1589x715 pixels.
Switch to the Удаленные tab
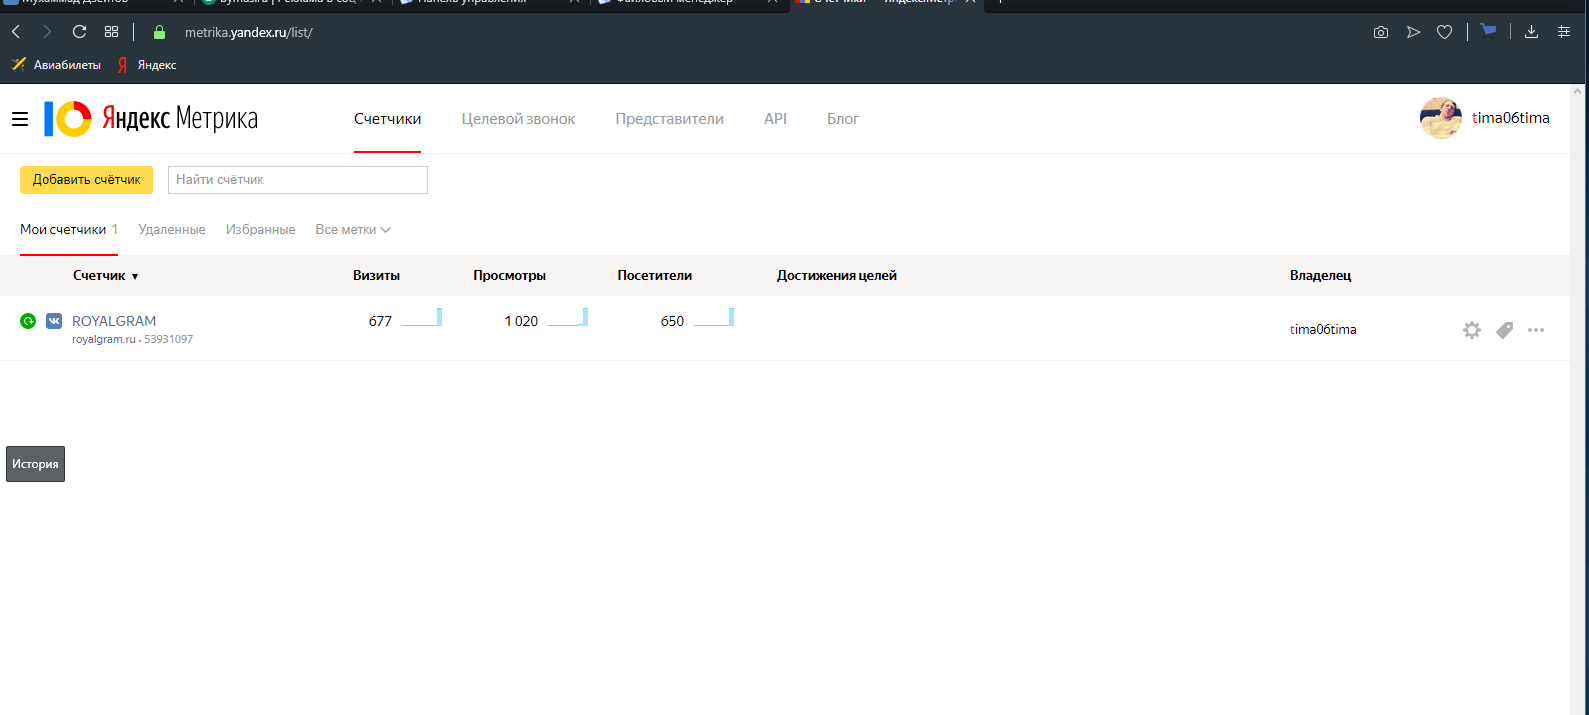pyautogui.click(x=172, y=230)
